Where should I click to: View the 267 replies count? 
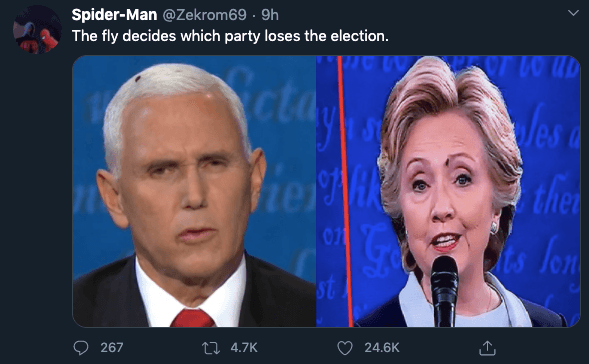(x=112, y=348)
